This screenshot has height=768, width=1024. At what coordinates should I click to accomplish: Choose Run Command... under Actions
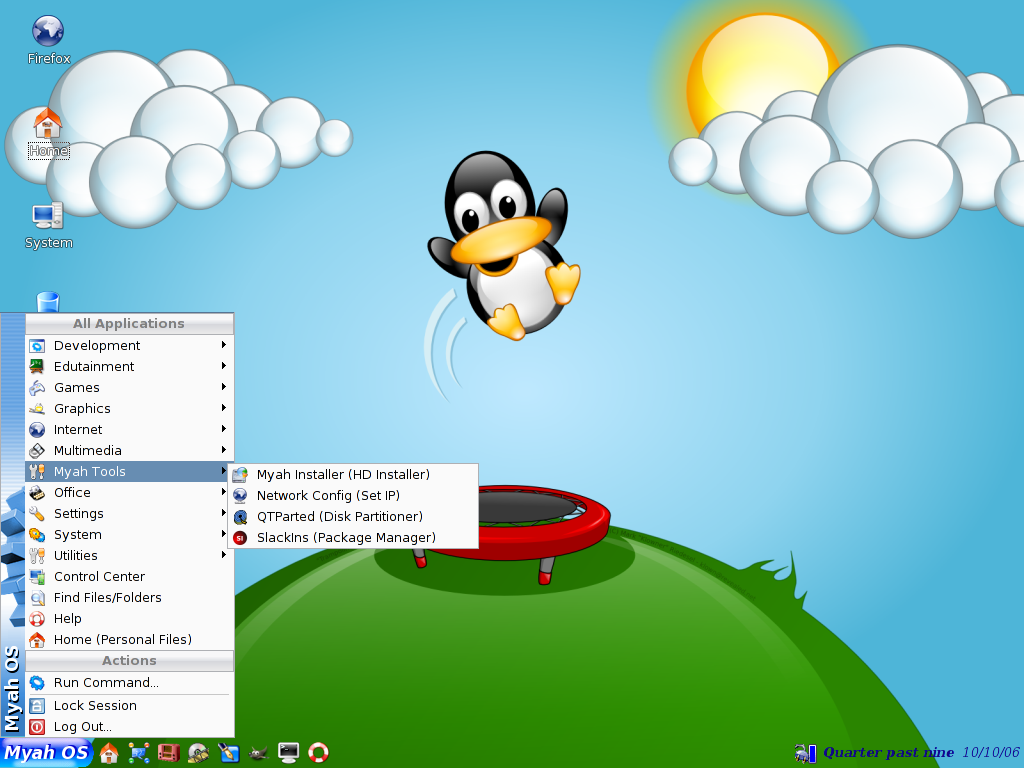pos(129,682)
